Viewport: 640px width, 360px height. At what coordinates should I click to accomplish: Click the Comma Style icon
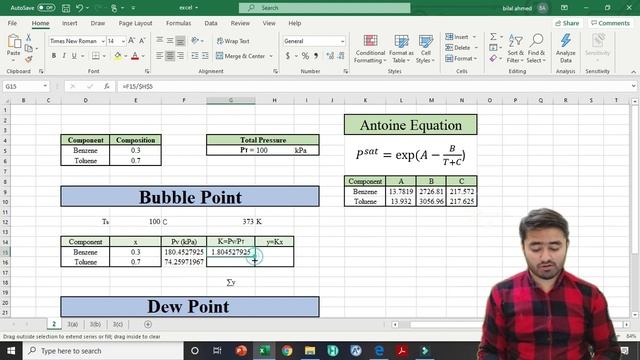click(x=316, y=56)
